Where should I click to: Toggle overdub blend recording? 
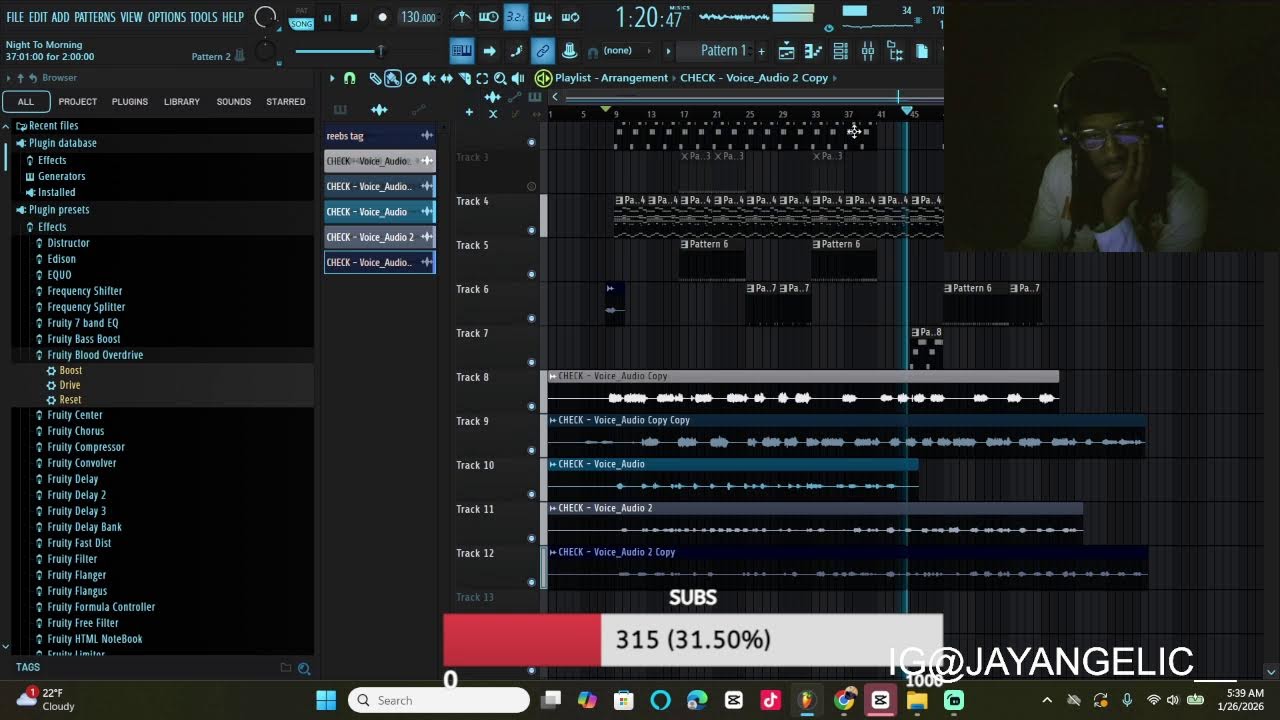(543, 17)
